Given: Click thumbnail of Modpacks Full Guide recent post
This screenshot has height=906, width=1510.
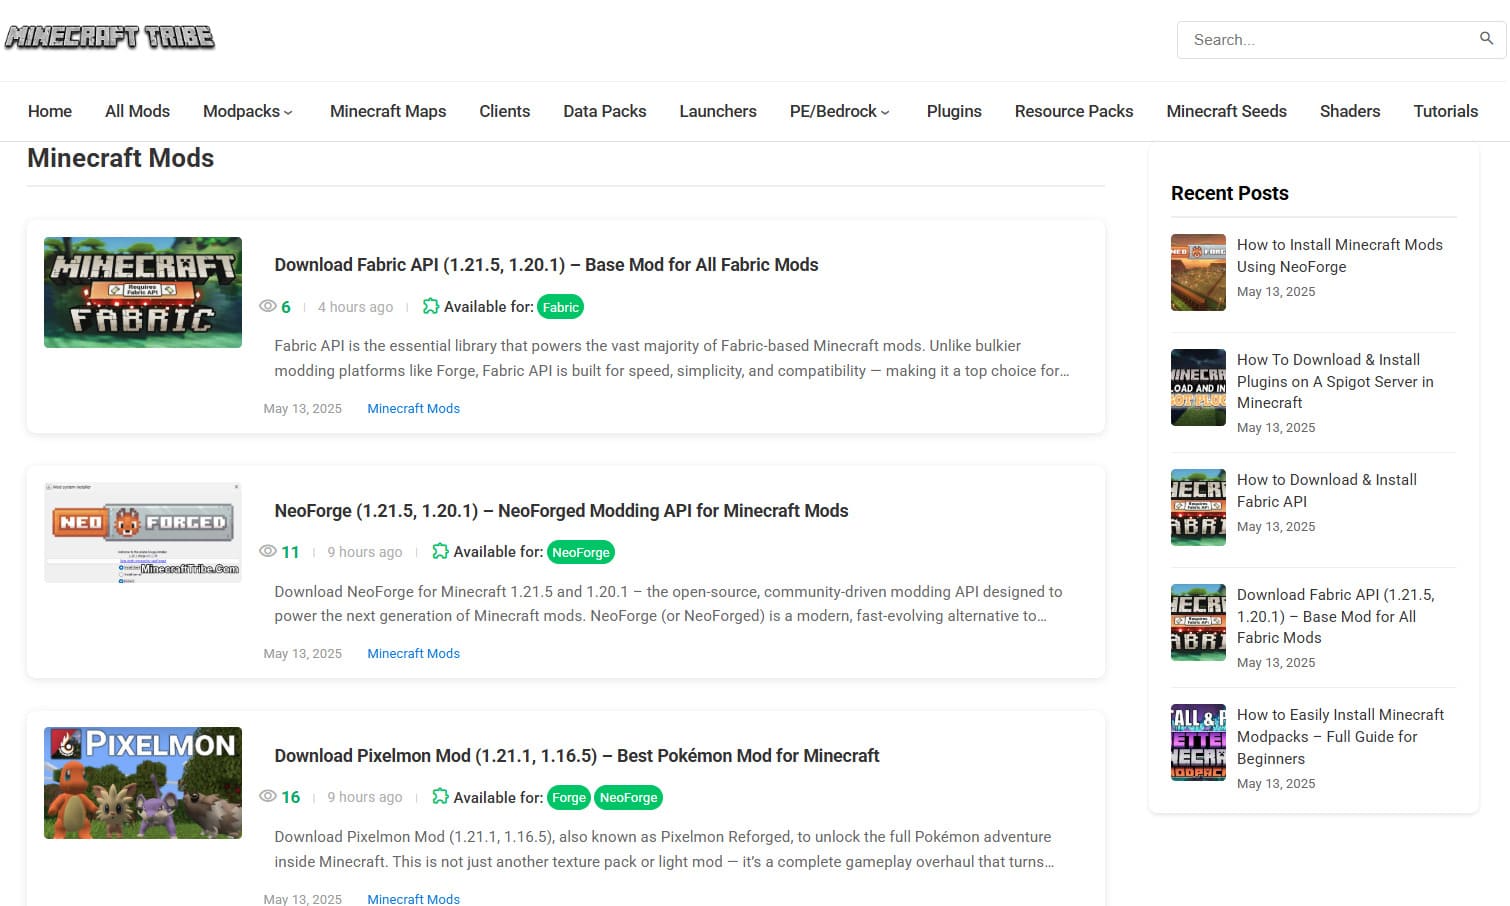Looking at the screenshot, I should pos(1198,742).
